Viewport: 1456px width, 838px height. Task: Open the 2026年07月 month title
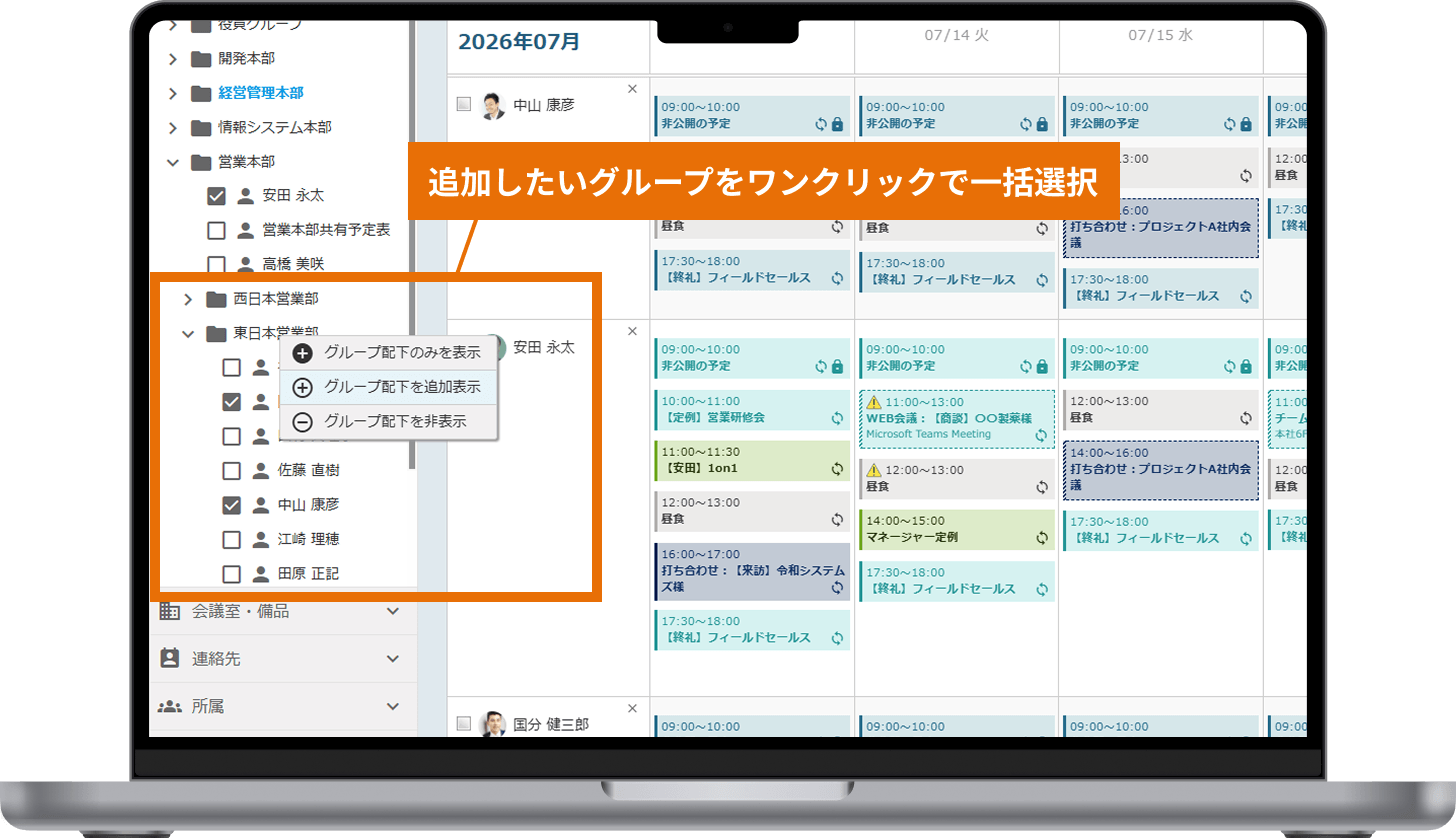(x=518, y=42)
